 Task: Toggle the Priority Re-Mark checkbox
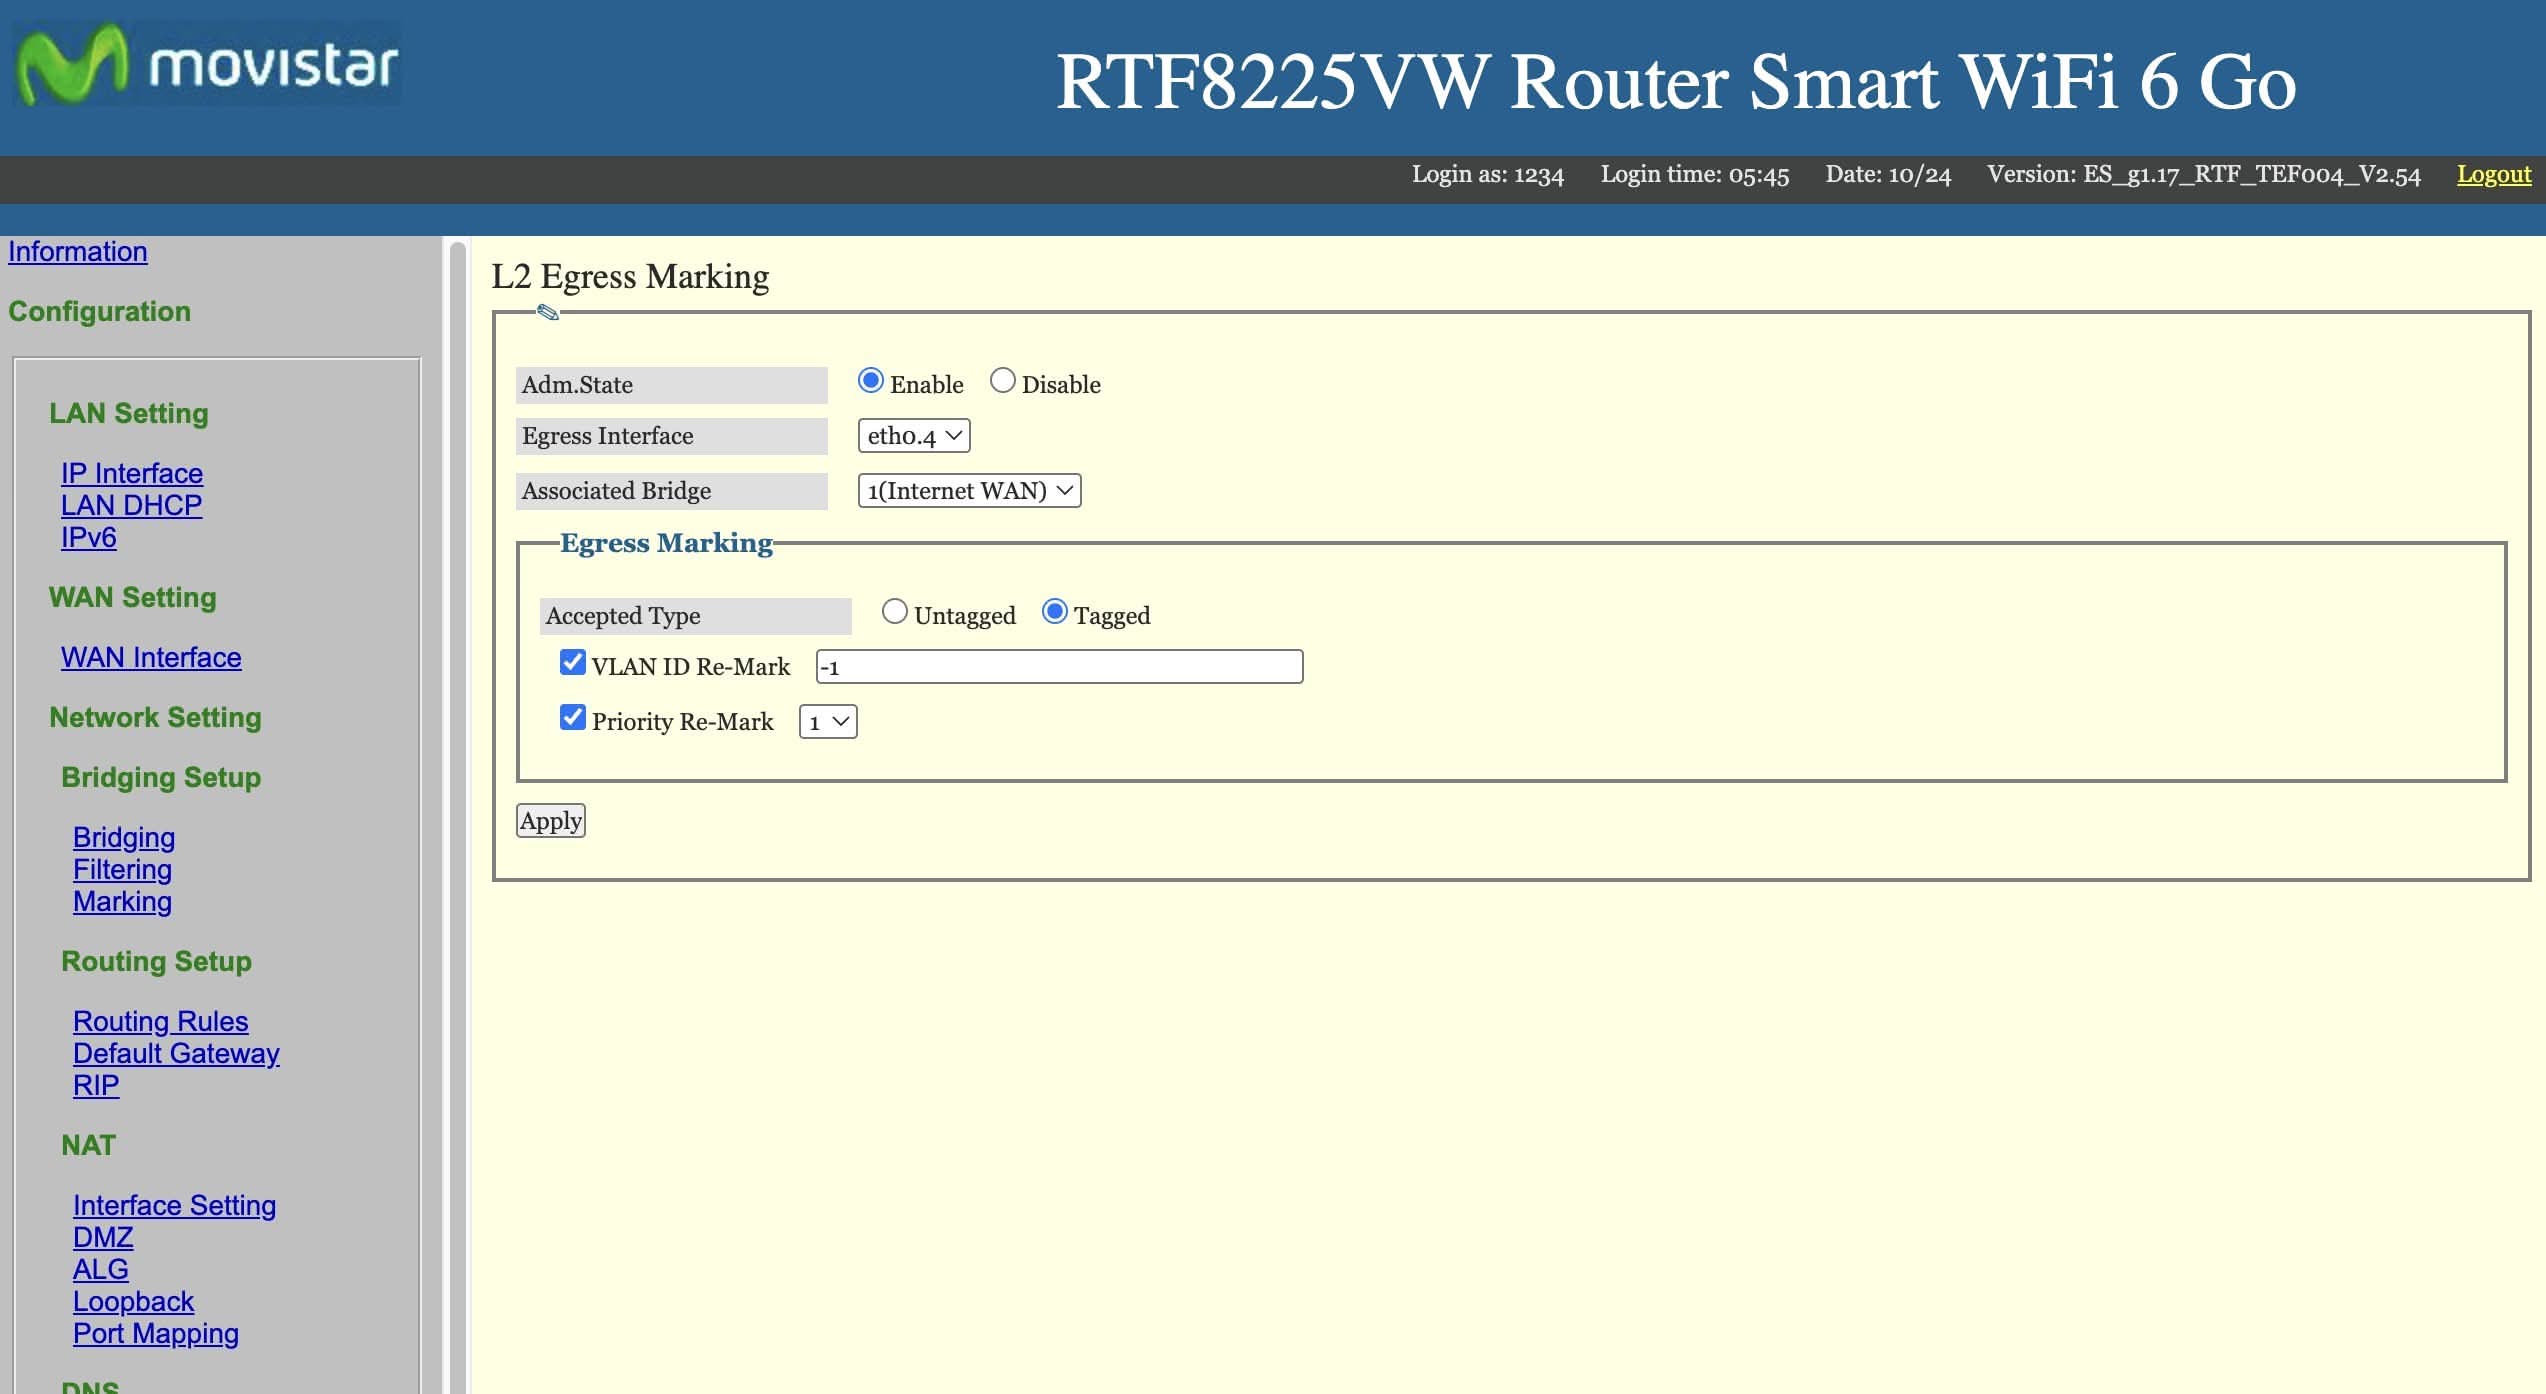[x=572, y=717]
